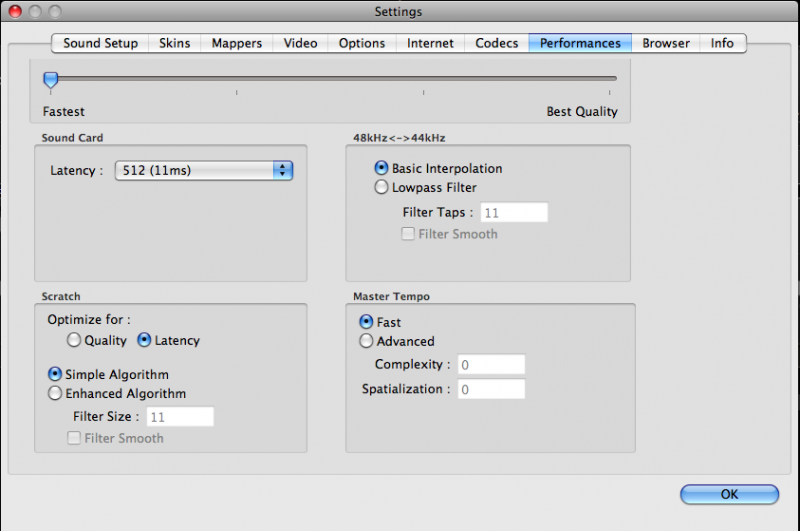
Task: Switch to the Skins tab
Action: click(x=174, y=43)
